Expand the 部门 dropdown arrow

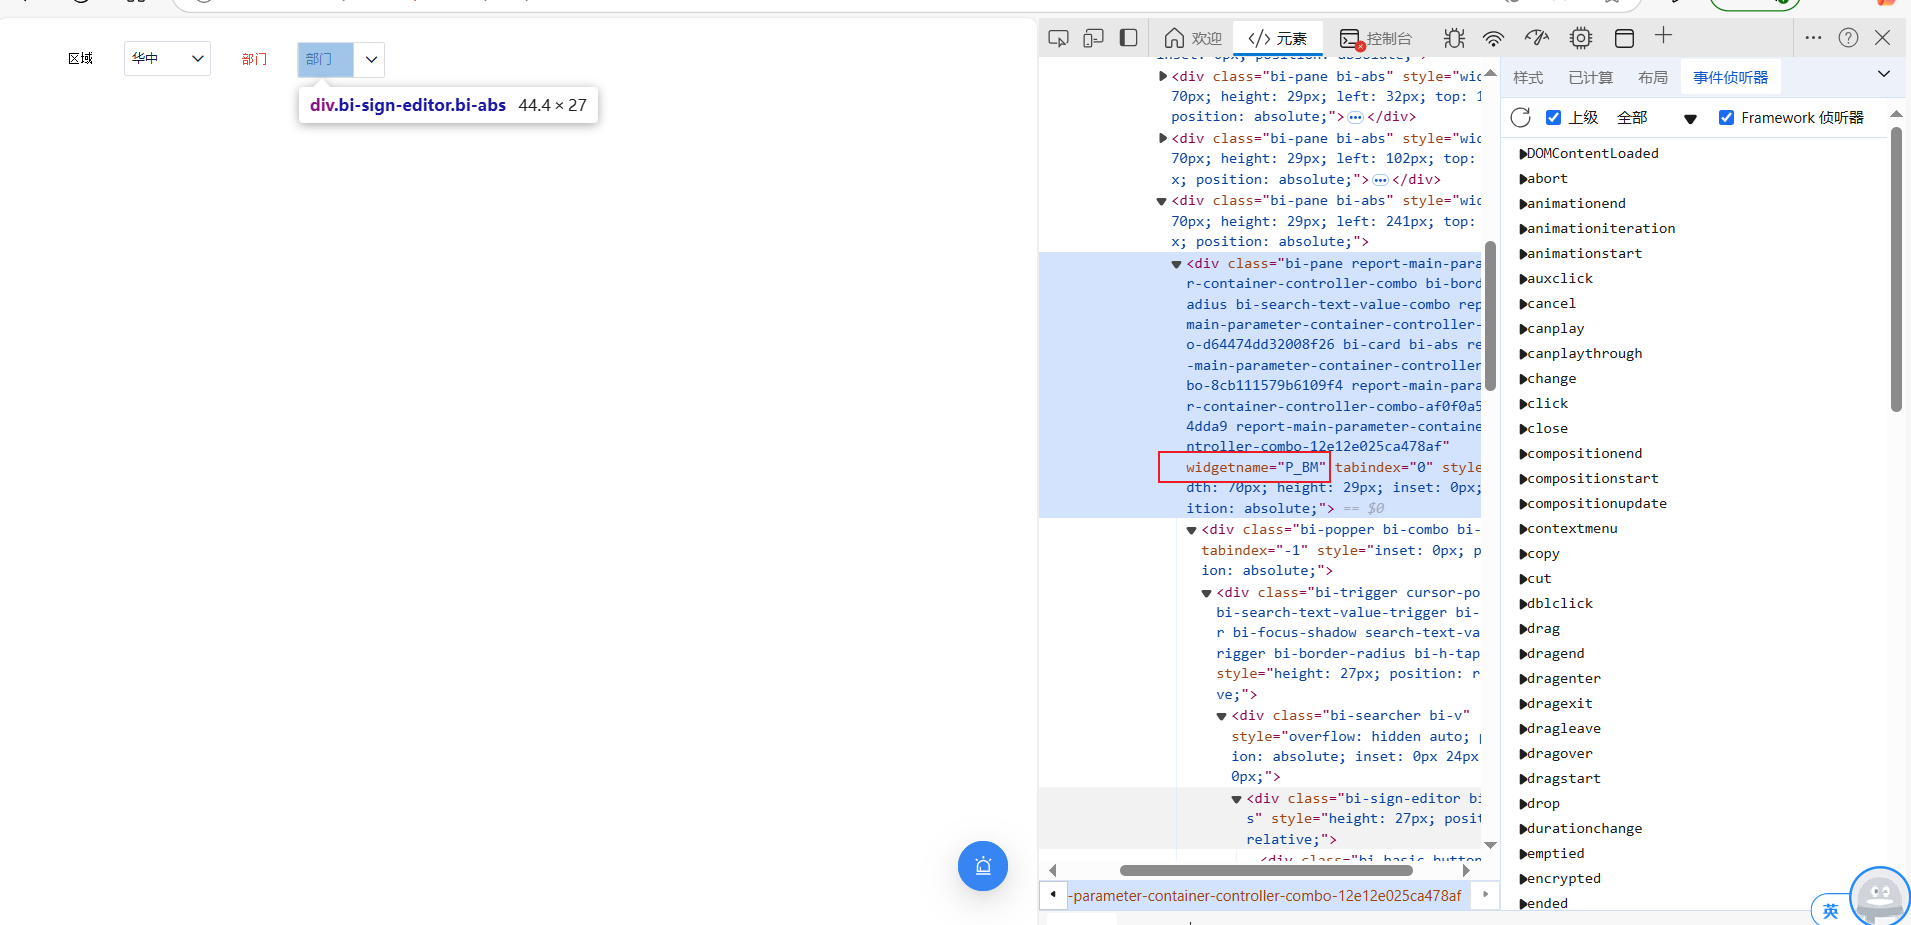[371, 60]
